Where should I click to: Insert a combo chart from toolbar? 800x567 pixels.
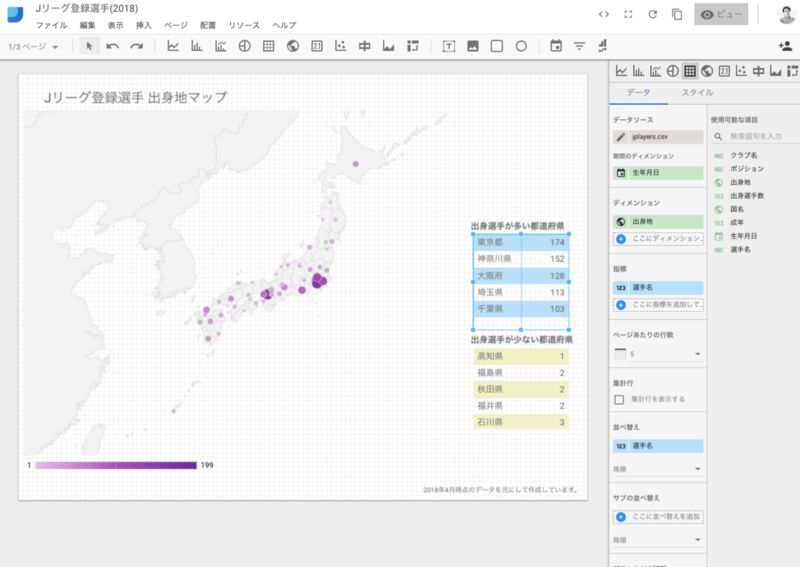click(x=220, y=46)
